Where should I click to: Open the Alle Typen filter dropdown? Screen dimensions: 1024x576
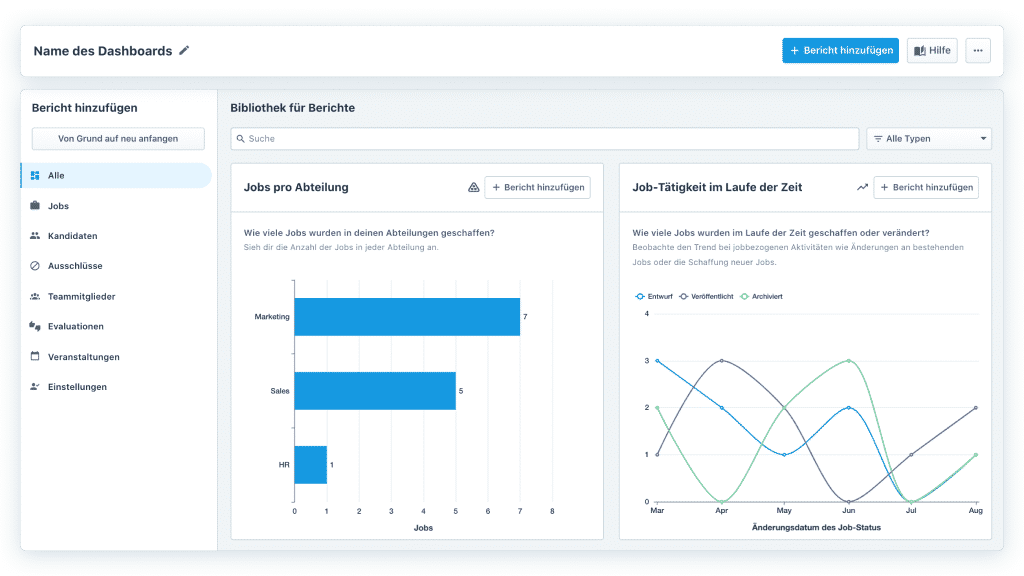tap(929, 139)
